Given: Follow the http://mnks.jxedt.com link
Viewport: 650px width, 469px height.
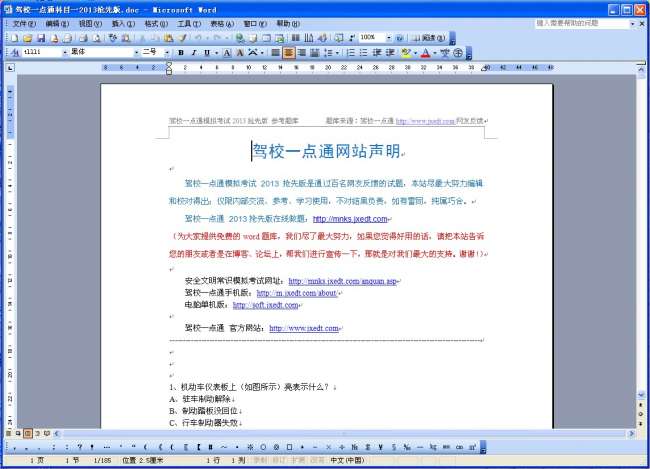Looking at the screenshot, I should pos(350,219).
